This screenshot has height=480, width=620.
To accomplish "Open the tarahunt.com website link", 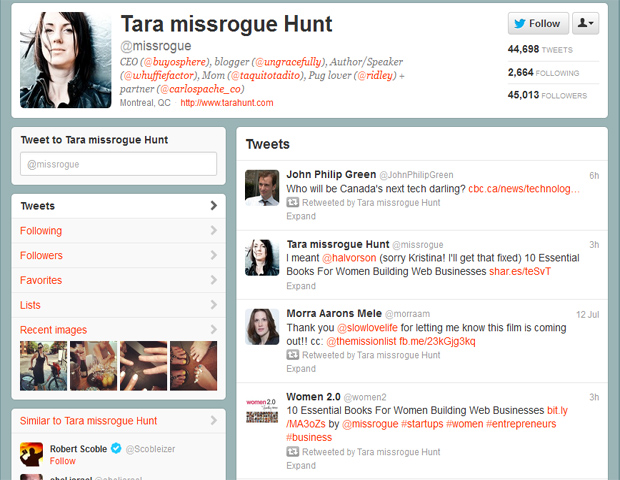I will tap(227, 103).
